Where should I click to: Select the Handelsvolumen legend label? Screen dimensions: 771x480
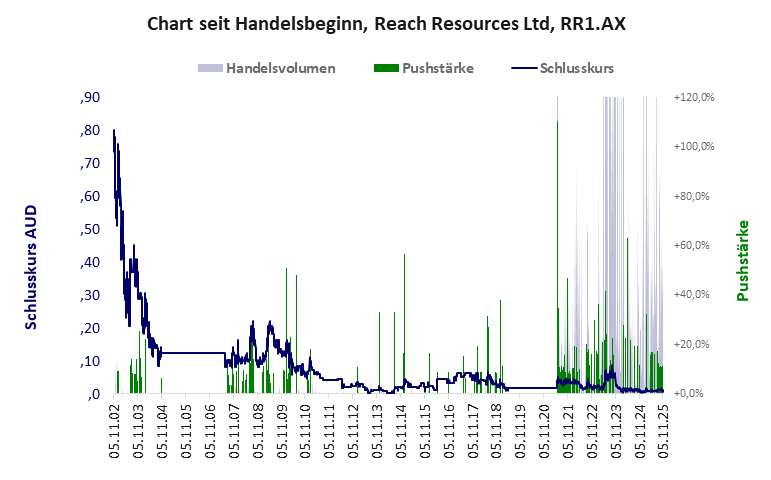pos(280,69)
